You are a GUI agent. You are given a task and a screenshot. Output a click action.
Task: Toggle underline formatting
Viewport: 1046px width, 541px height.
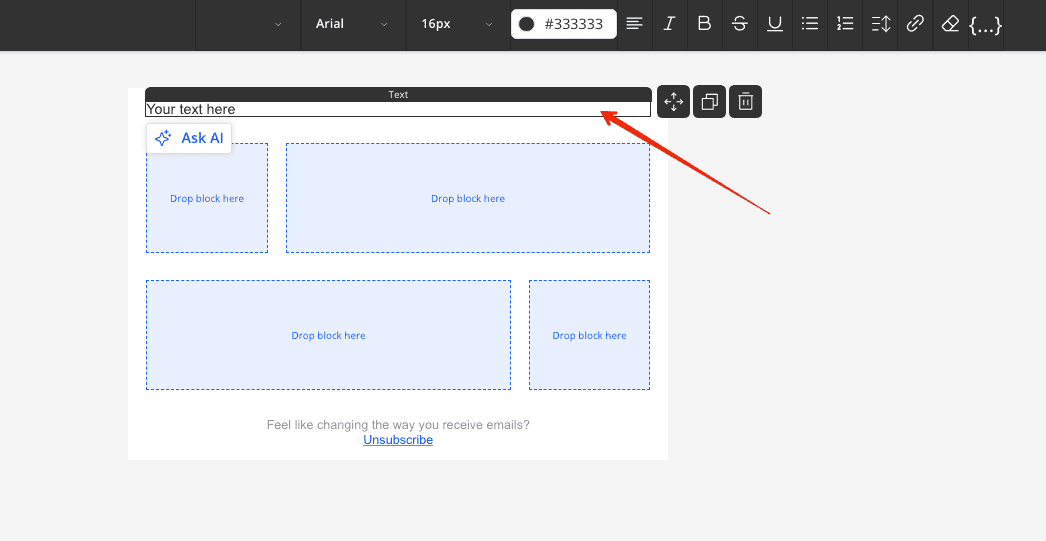coord(774,24)
